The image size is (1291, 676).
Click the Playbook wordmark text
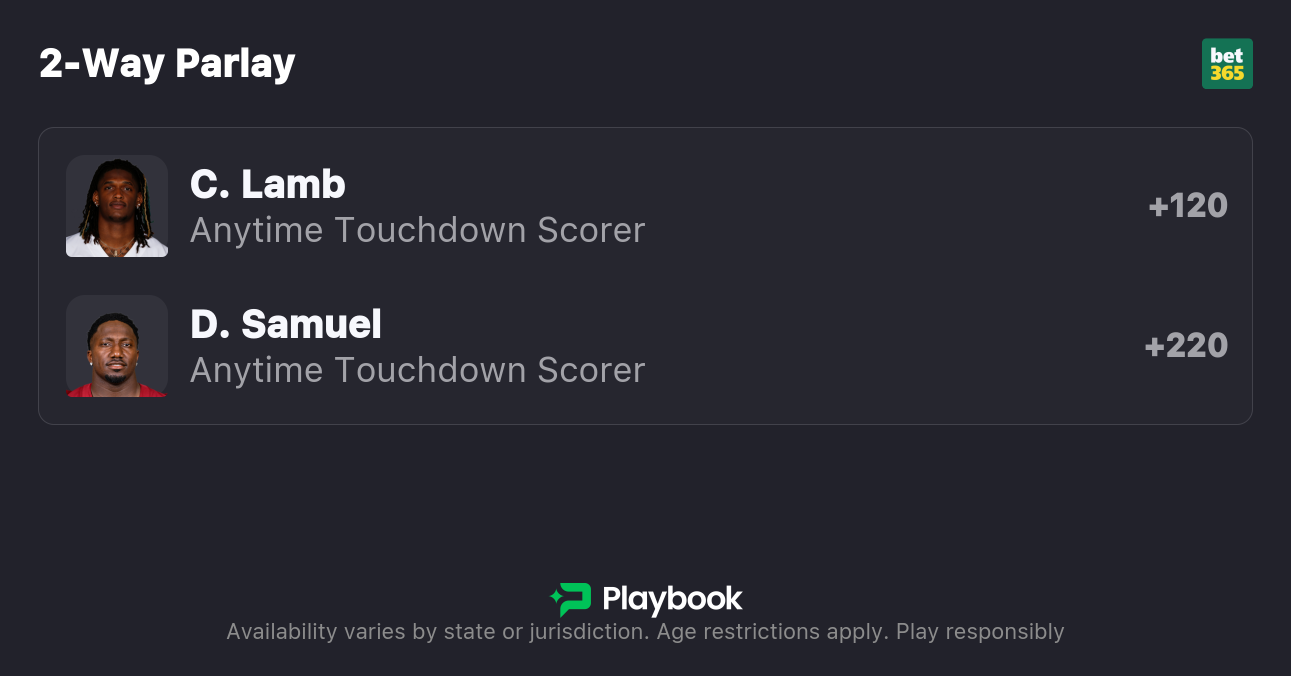672,599
